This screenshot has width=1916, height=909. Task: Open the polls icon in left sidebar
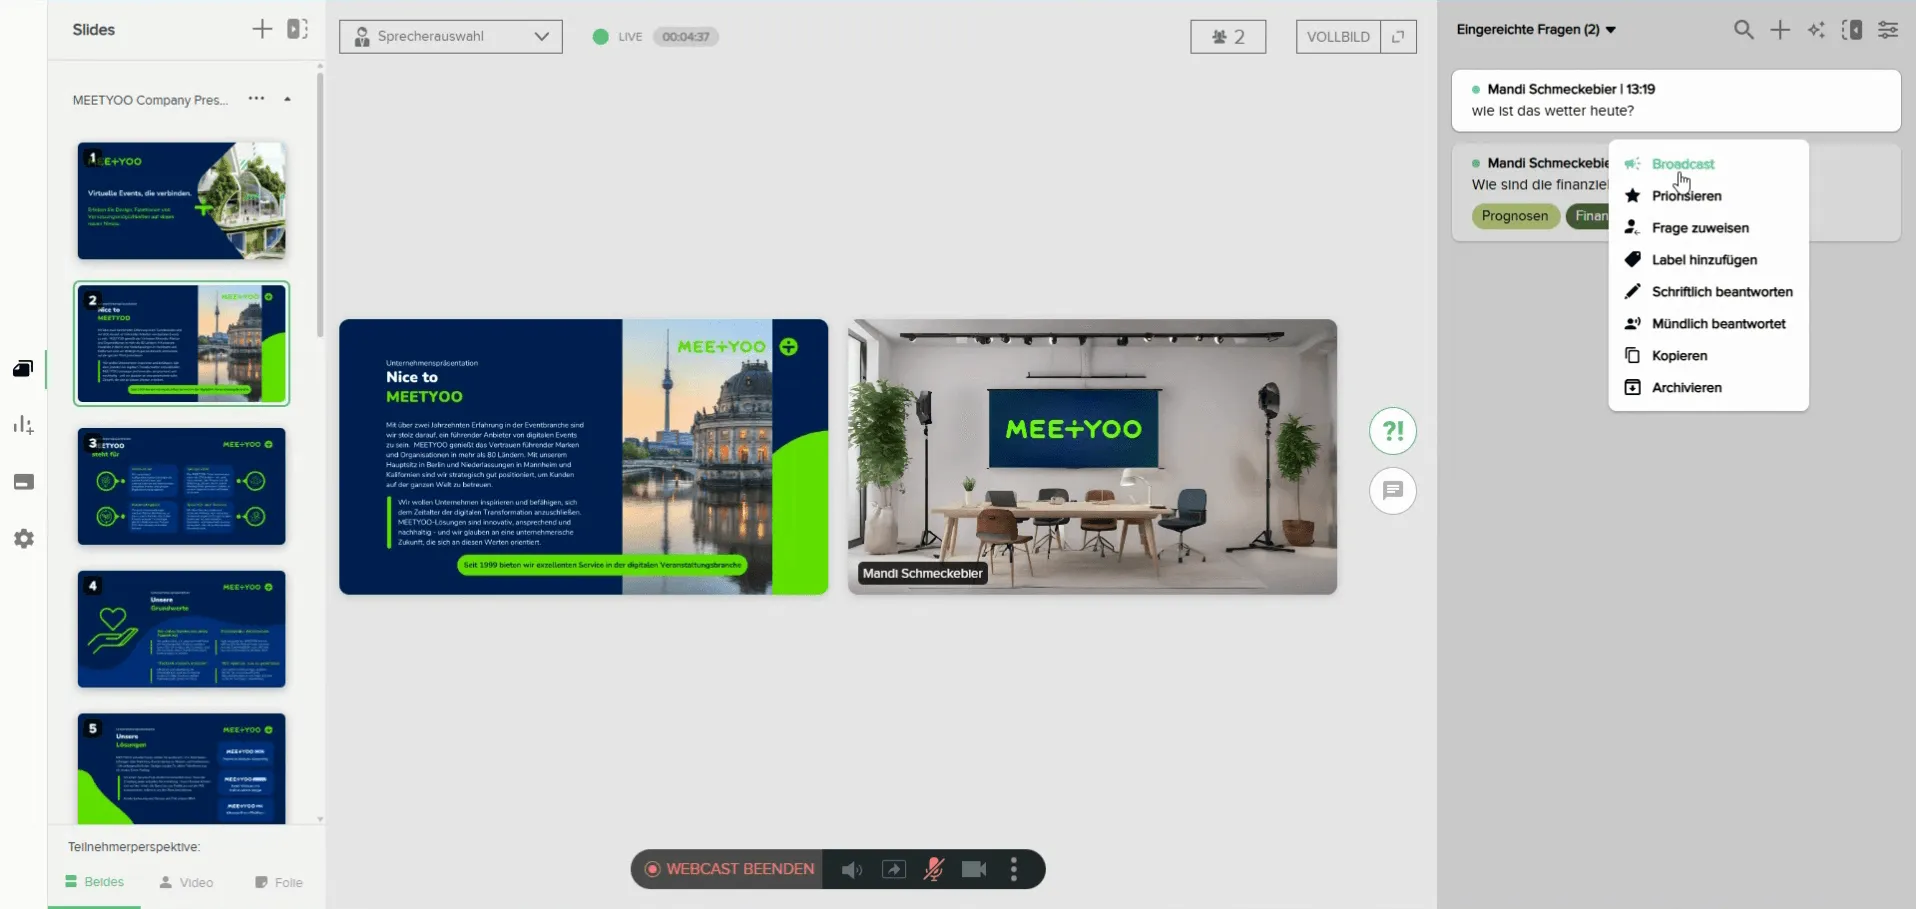(23, 425)
